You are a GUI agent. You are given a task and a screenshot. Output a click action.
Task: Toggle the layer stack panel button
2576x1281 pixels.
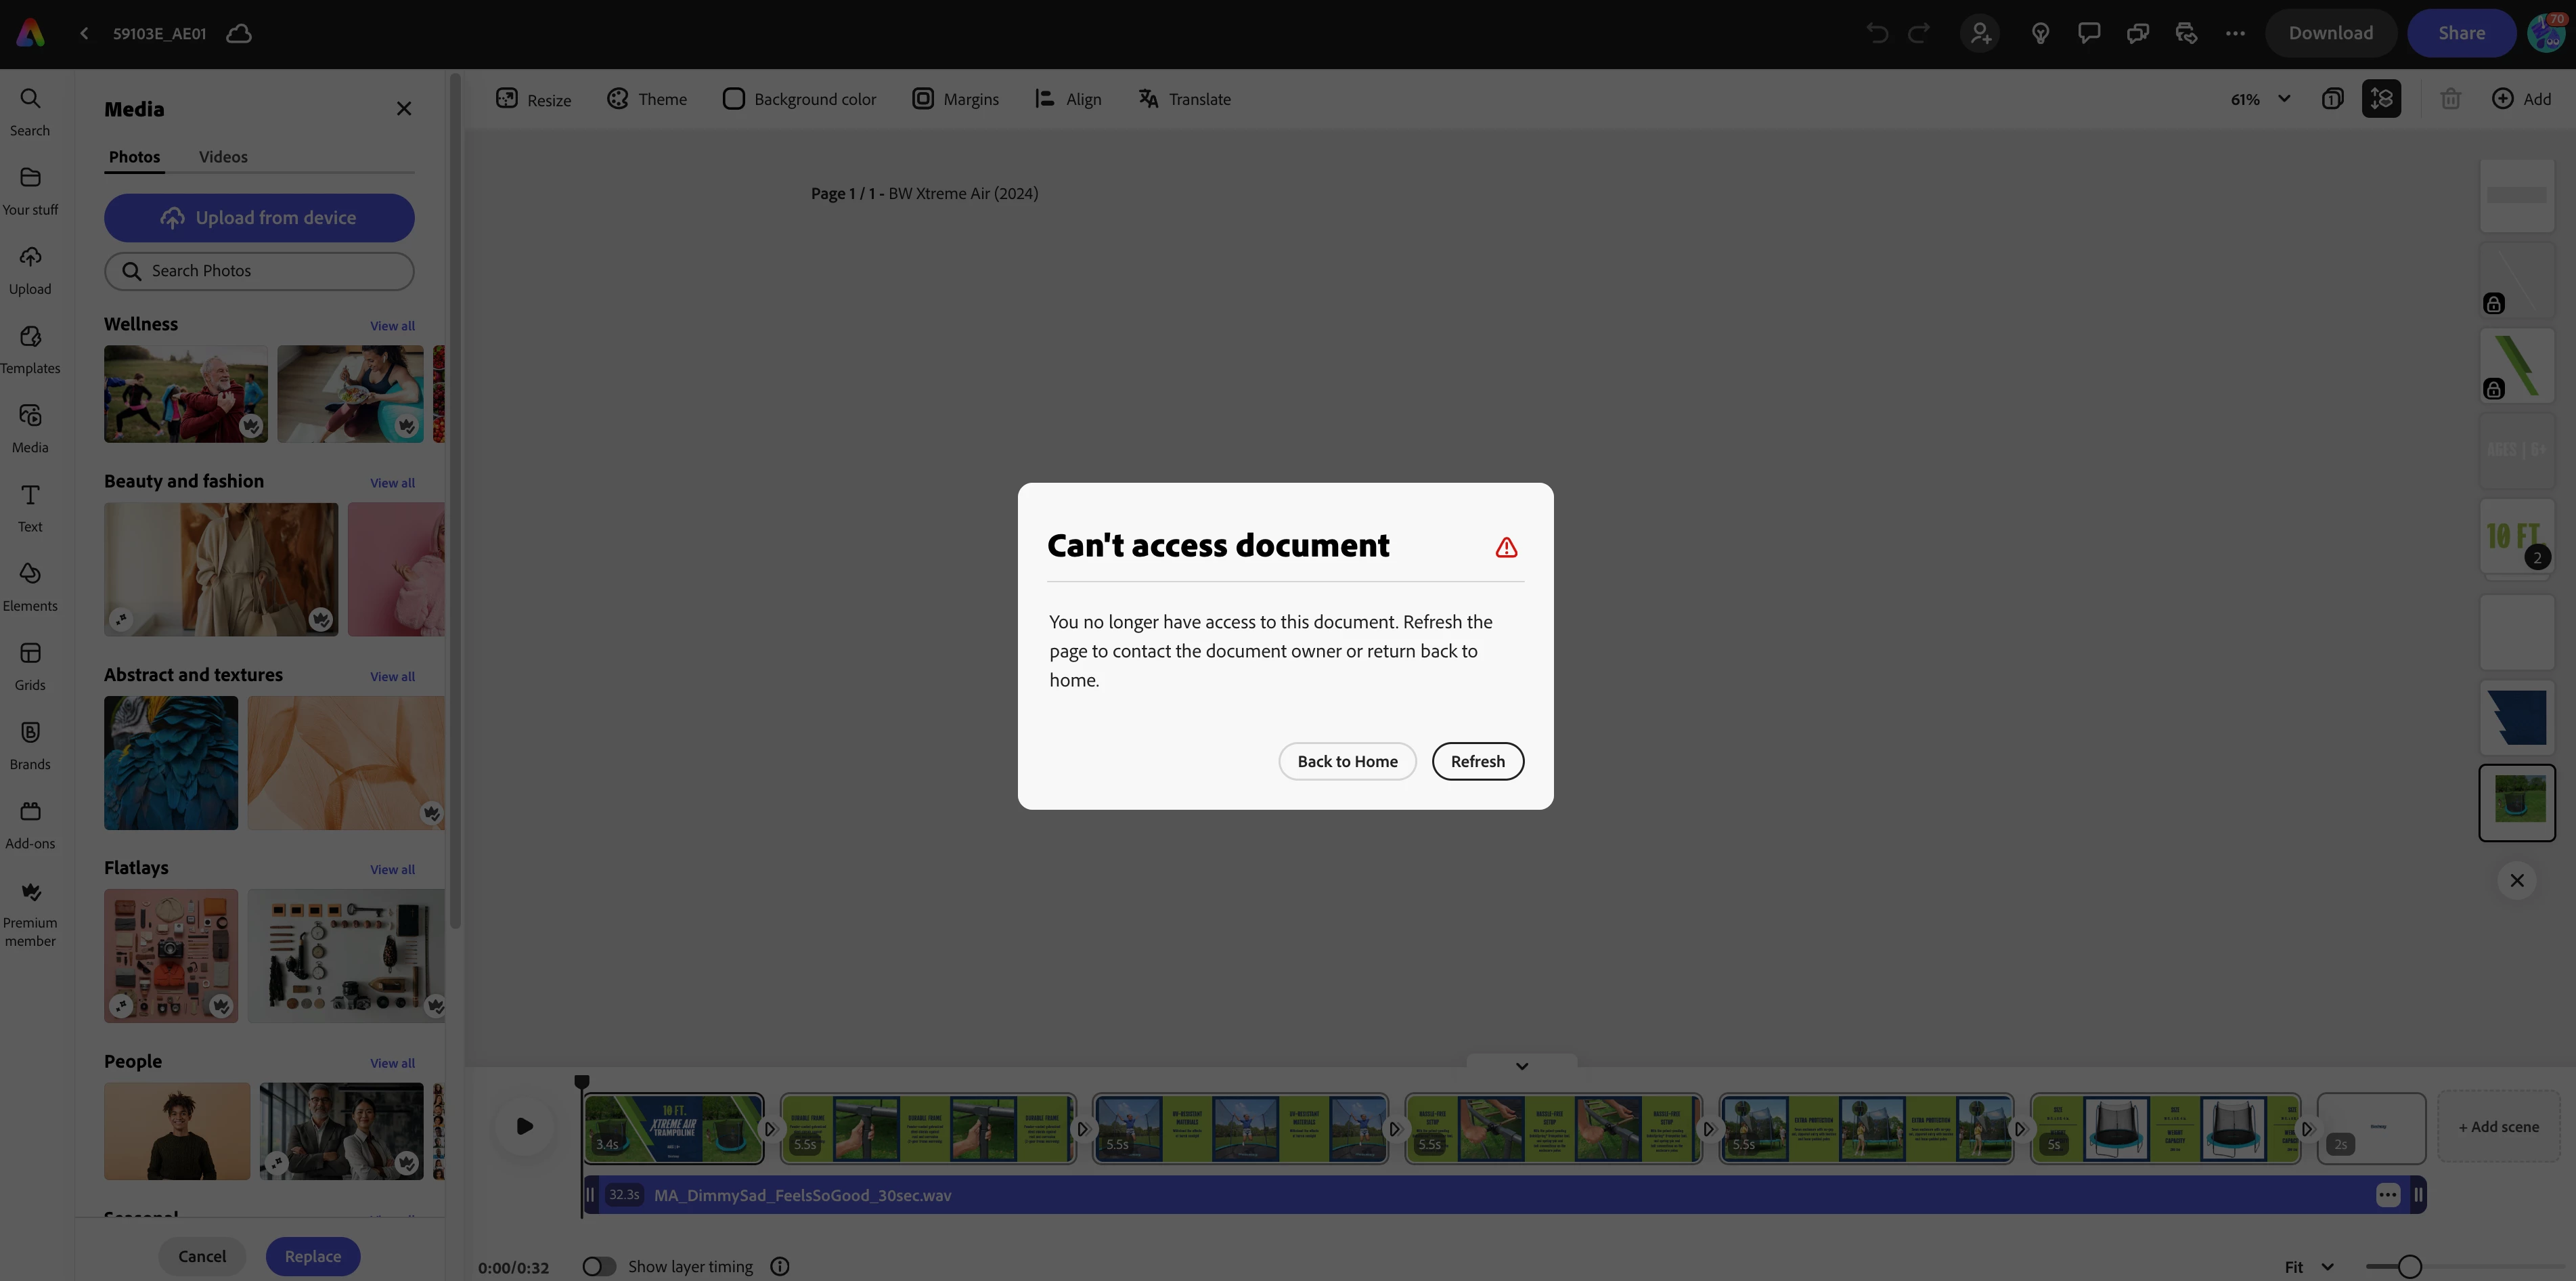(x=2381, y=99)
